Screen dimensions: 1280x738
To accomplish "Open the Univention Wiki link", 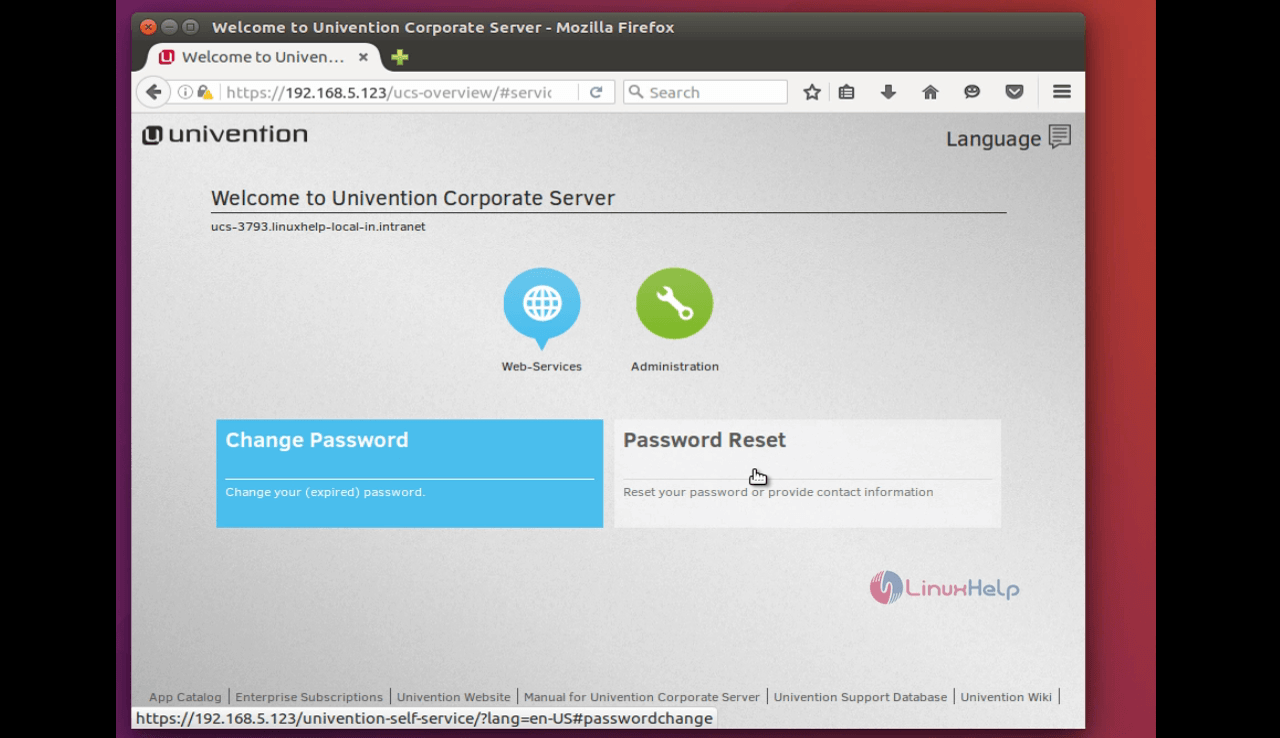I will point(1006,697).
